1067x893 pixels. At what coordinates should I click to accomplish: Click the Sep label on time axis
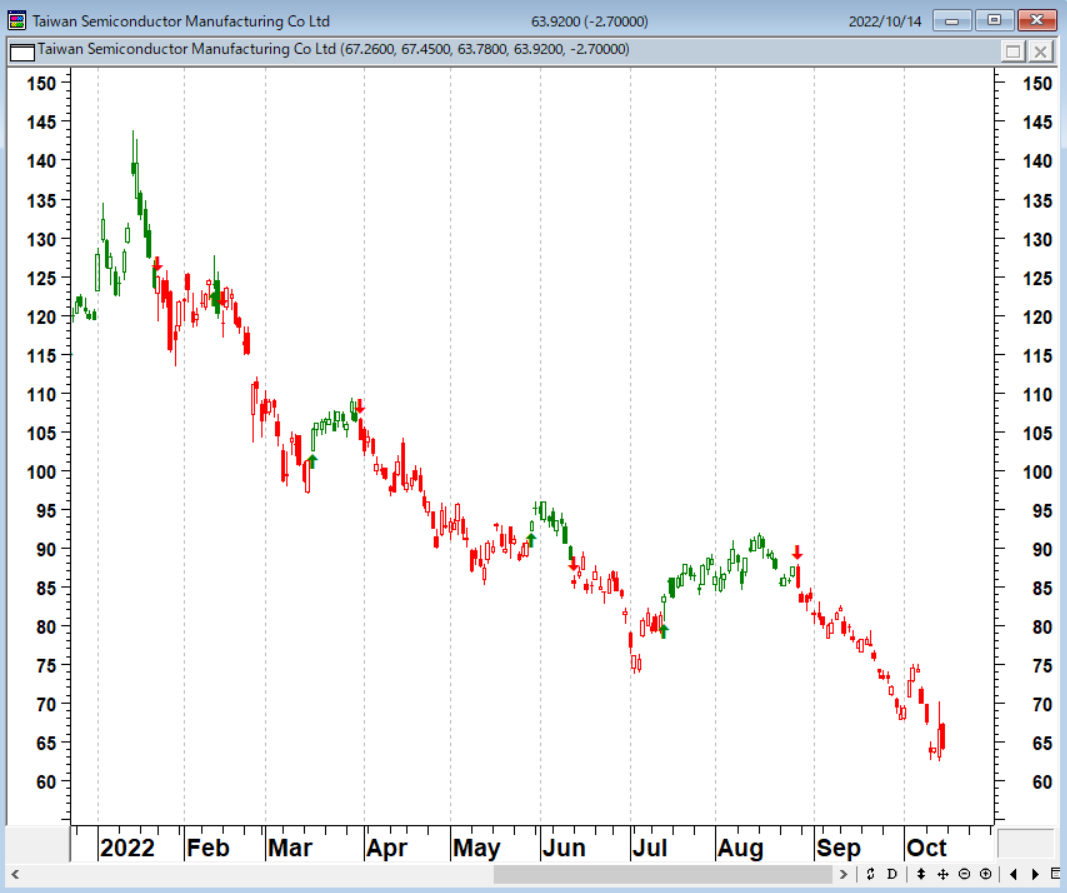click(838, 848)
